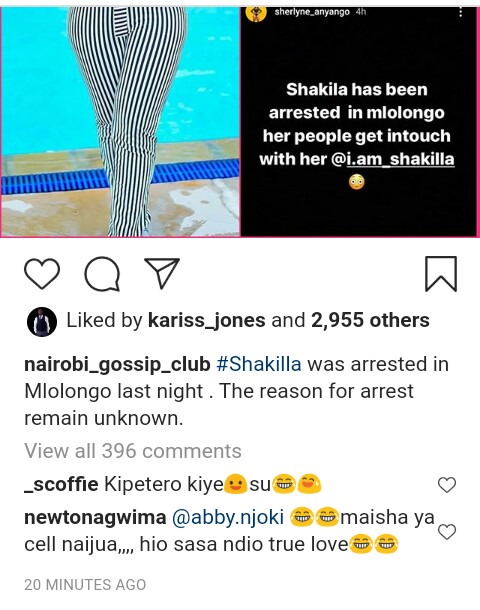Image resolution: width=480 pixels, height=610 pixels.
Task: Open kariss_jones liker profile picture
Action: [42, 321]
